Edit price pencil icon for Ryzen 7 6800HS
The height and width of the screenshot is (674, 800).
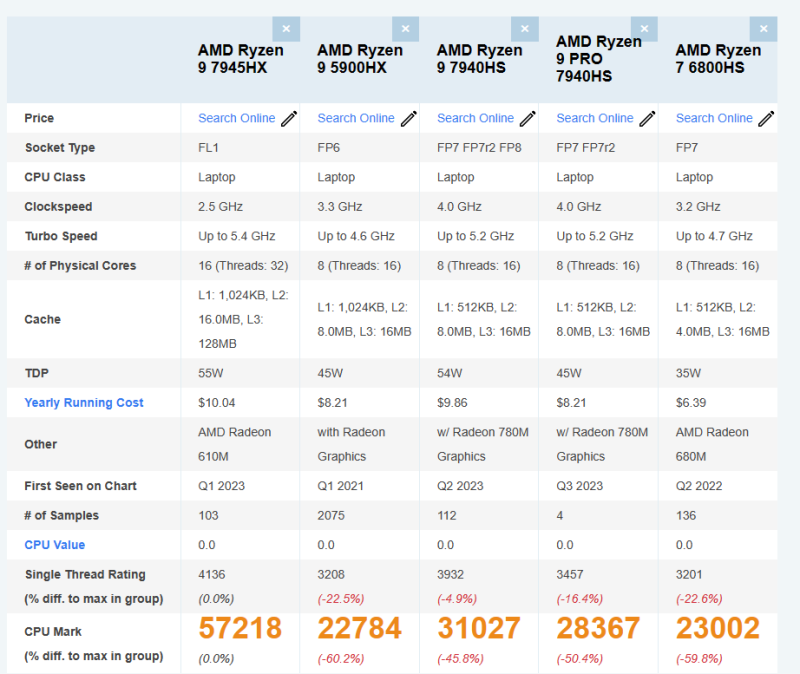pyautogui.click(x=766, y=118)
